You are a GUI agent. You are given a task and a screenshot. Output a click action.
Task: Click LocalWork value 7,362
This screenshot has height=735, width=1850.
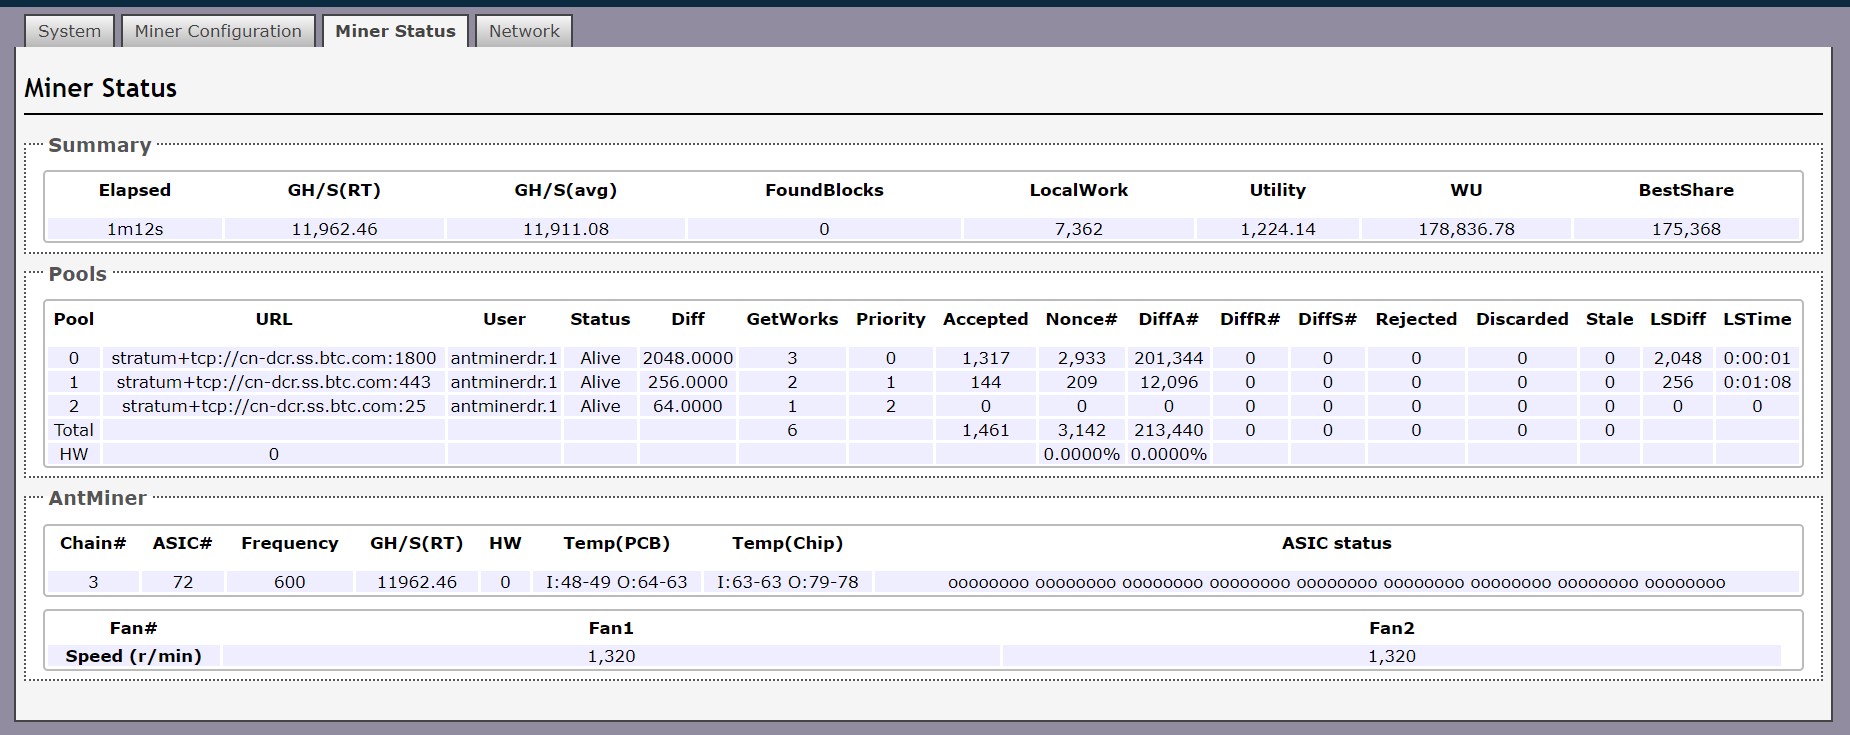1078,229
